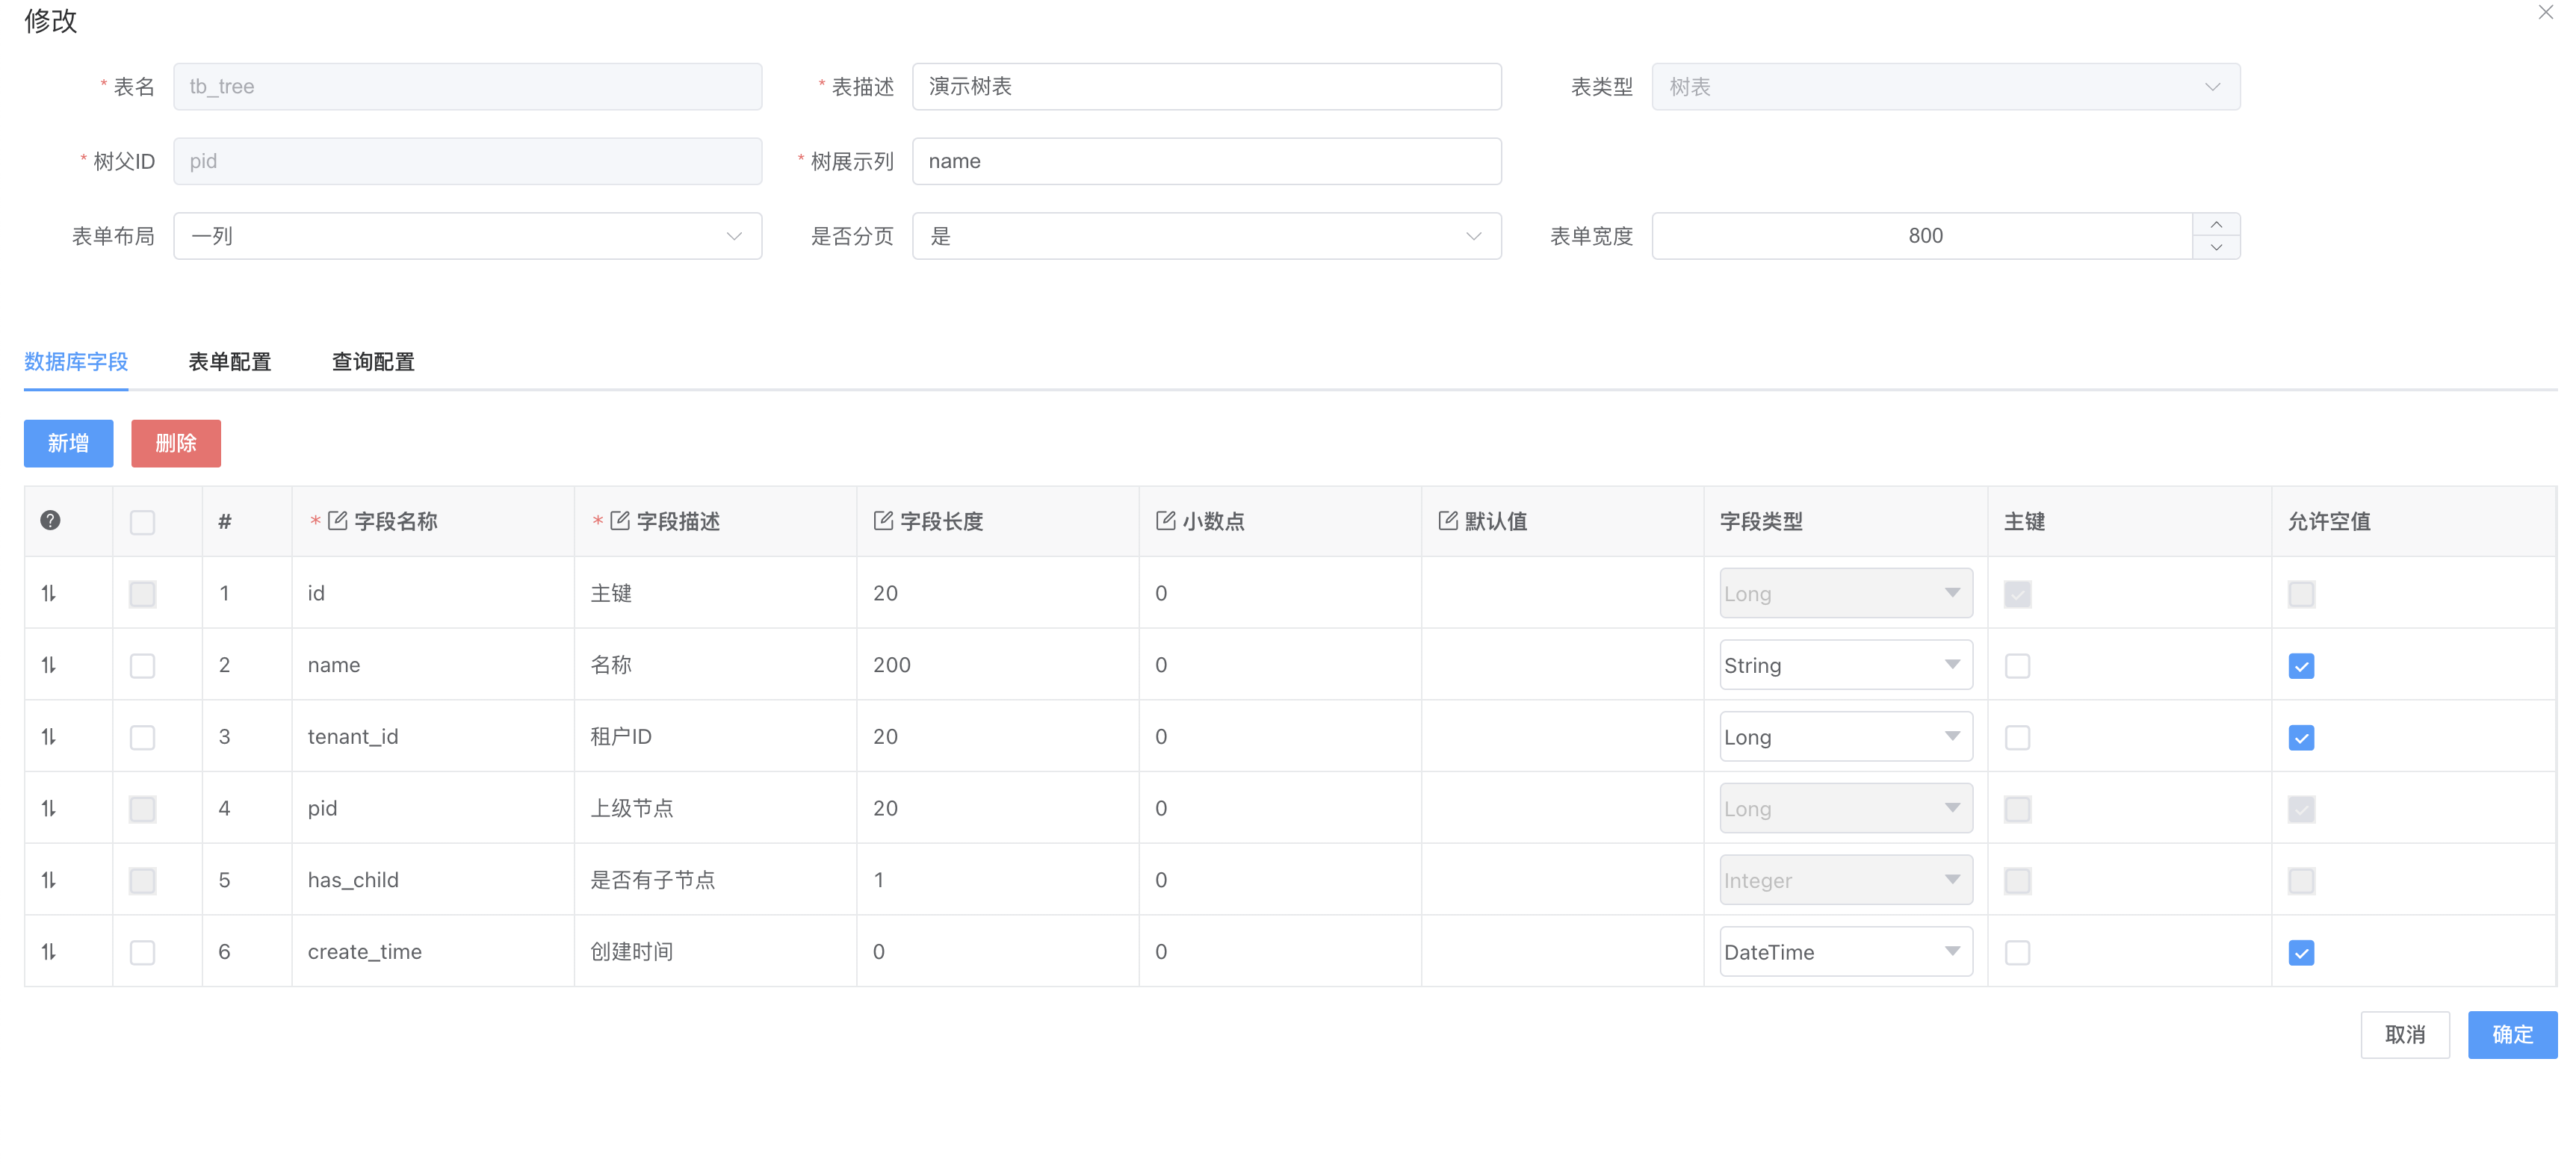Click the sort handle for tenant_id row
Image resolution: width=2576 pixels, height=1168 pixels.
pos(48,737)
